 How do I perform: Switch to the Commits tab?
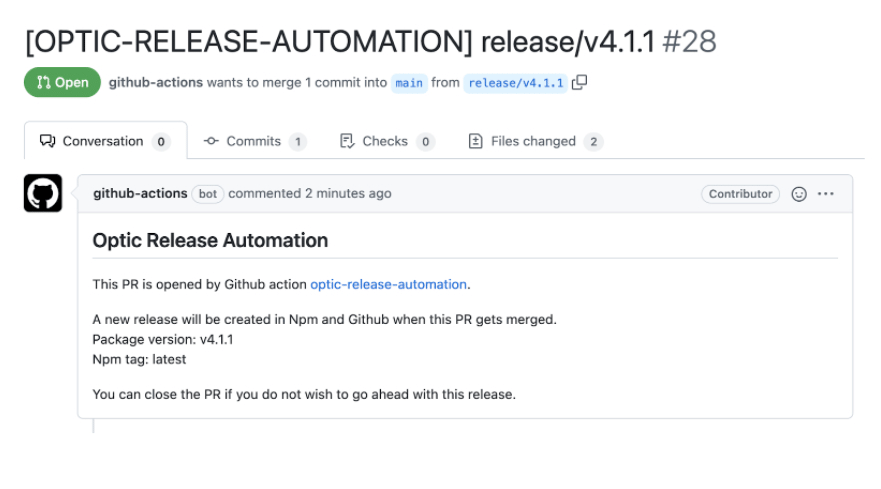click(x=255, y=141)
